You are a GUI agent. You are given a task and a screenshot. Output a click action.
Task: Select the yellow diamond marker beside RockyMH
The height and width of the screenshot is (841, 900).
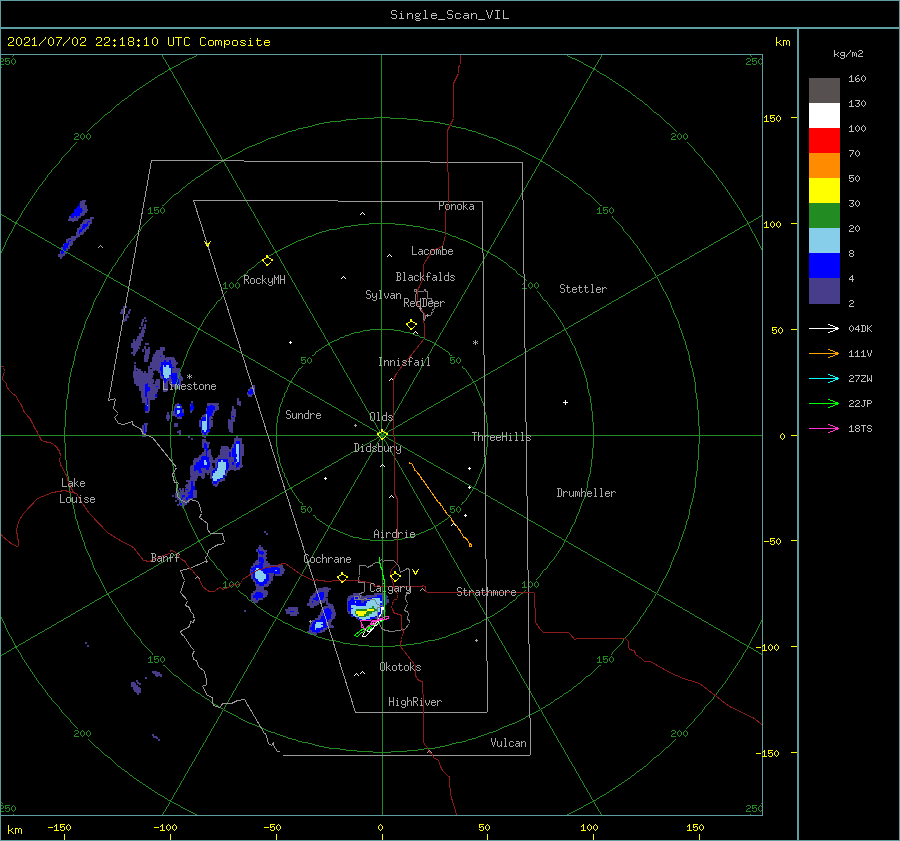click(267, 261)
